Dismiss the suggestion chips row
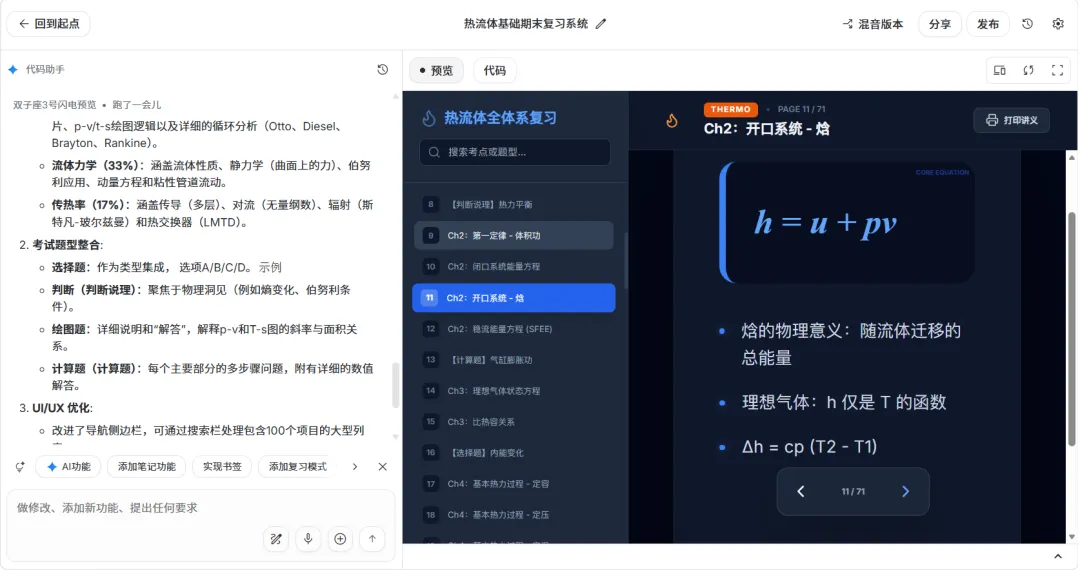Image resolution: width=1080 pixels, height=570 pixels. [382, 467]
